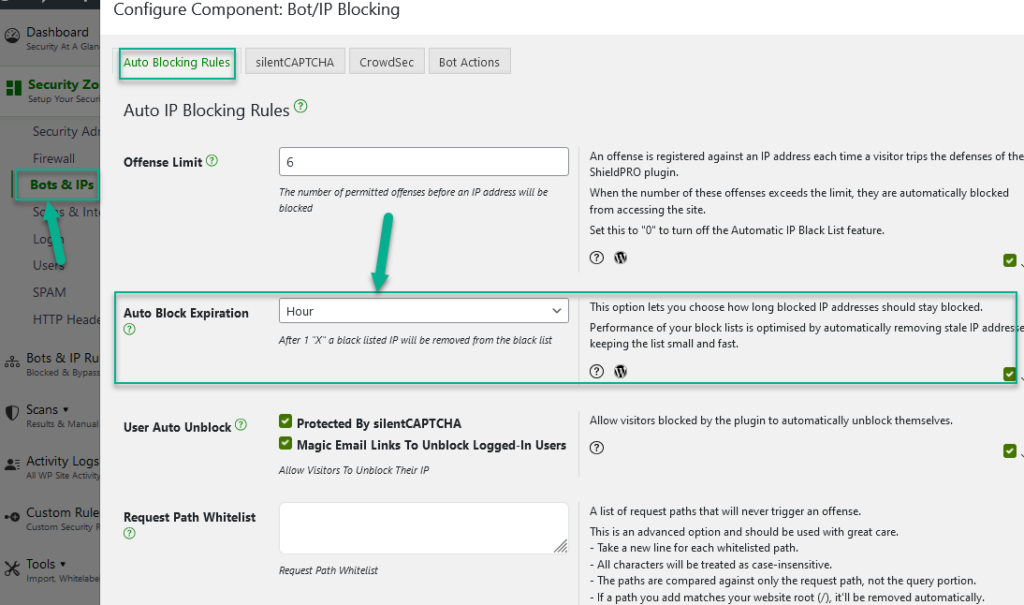Click the WordPress icon in the Auto Block Expiration row
The image size is (1024, 605).
pos(620,371)
